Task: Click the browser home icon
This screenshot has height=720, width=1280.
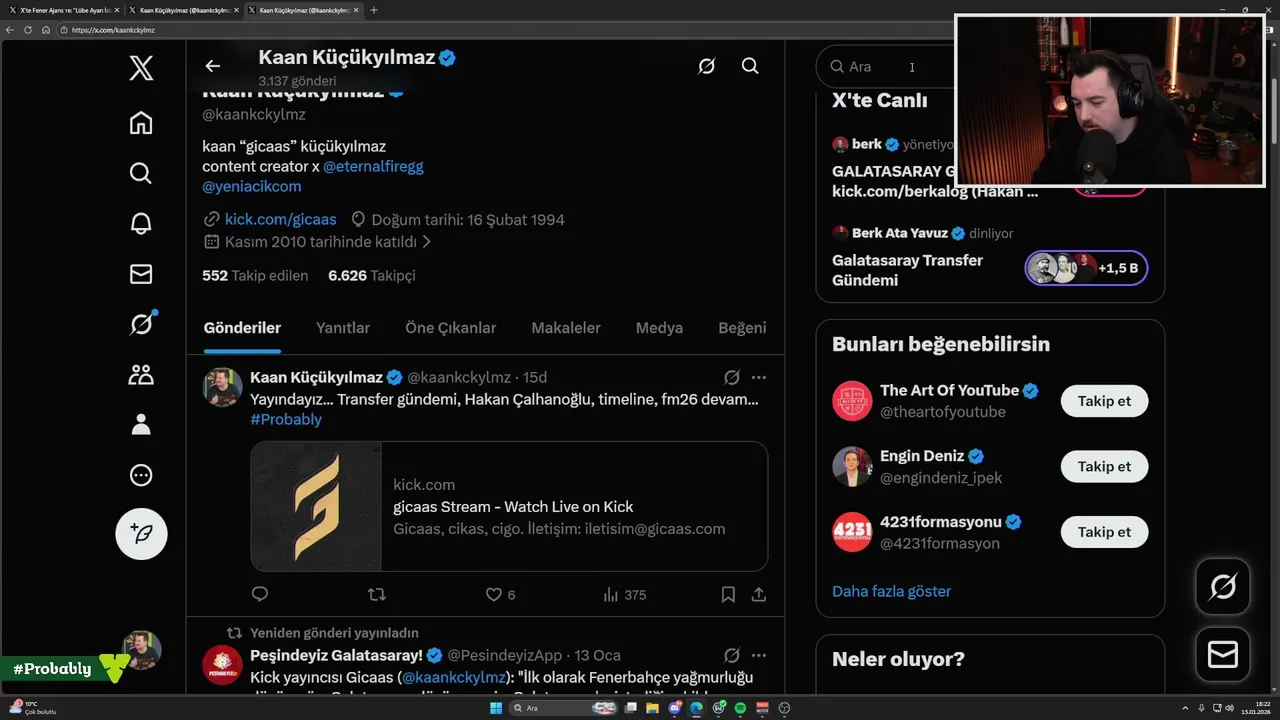Action: pyautogui.click(x=46, y=30)
